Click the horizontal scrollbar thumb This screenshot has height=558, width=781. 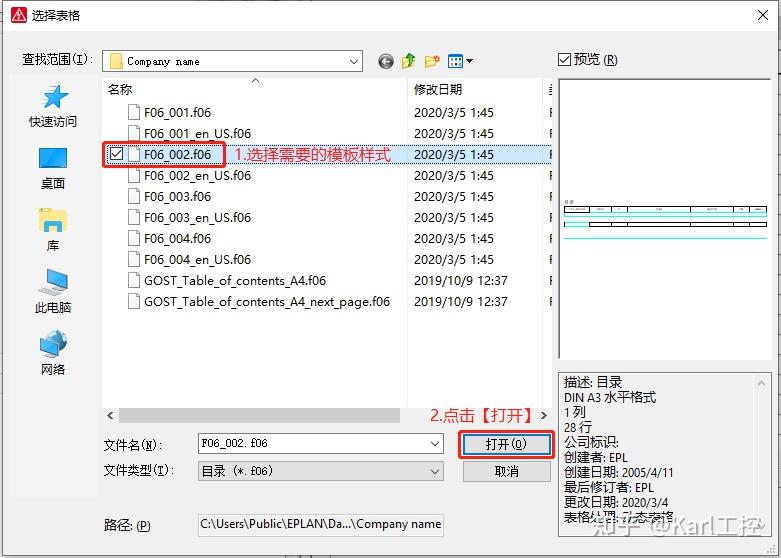259,415
